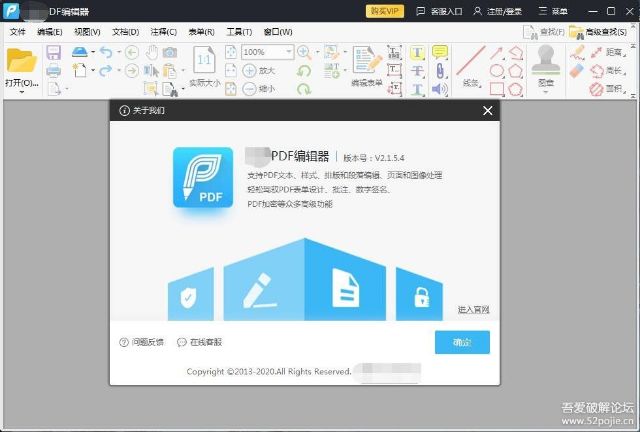The width and height of the screenshot is (640, 432).
Task: Click the magnifier zoom-in tool icon
Action: click(x=304, y=52)
